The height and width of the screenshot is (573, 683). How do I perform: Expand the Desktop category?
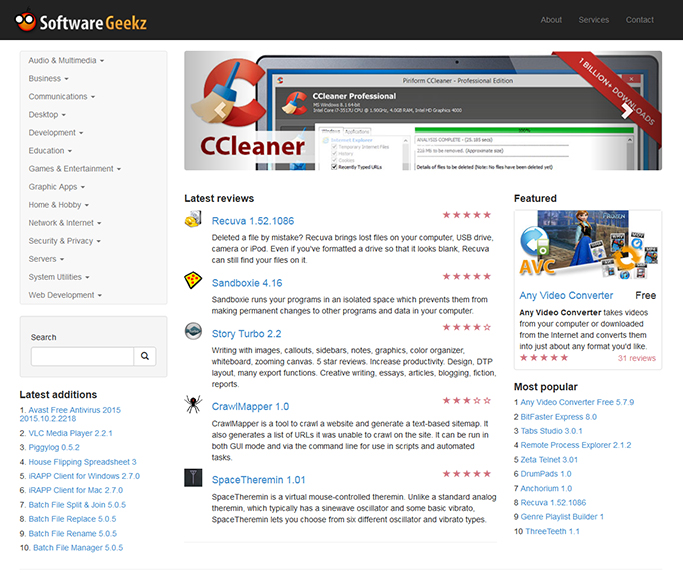(47, 115)
